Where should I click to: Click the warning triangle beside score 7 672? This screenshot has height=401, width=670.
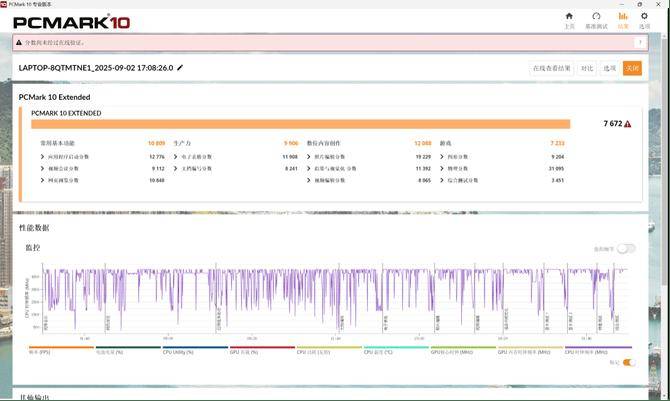pyautogui.click(x=628, y=124)
